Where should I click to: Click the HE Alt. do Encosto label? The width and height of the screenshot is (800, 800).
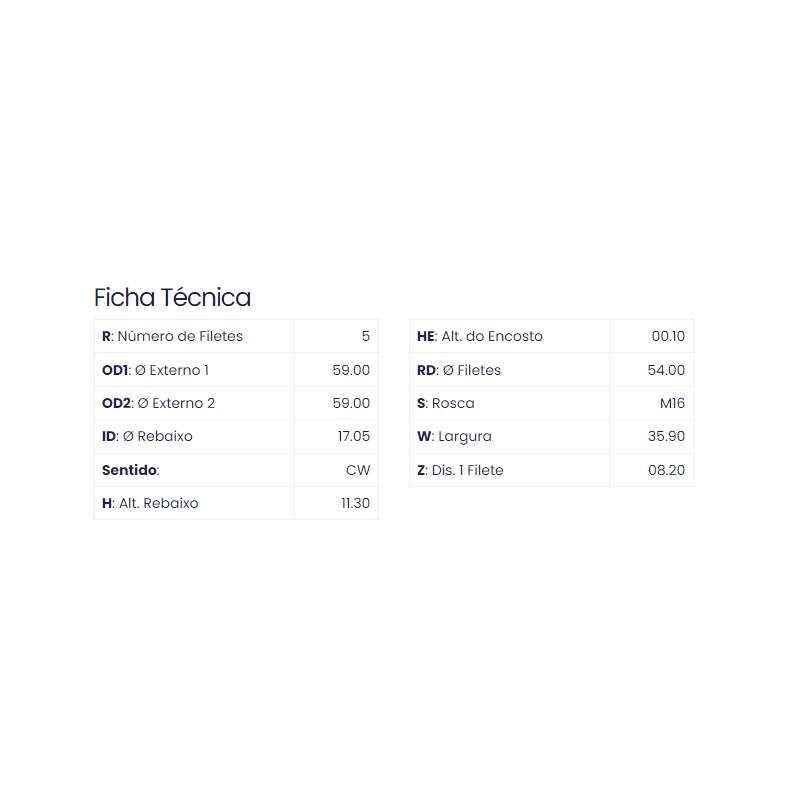(x=480, y=337)
